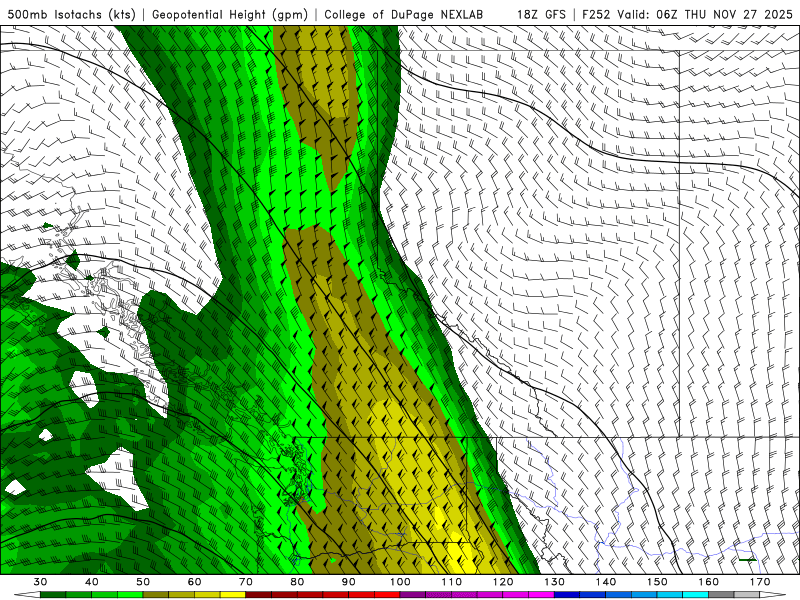Click the color bar label "90"
This screenshot has width=800, height=600.
click(348, 582)
